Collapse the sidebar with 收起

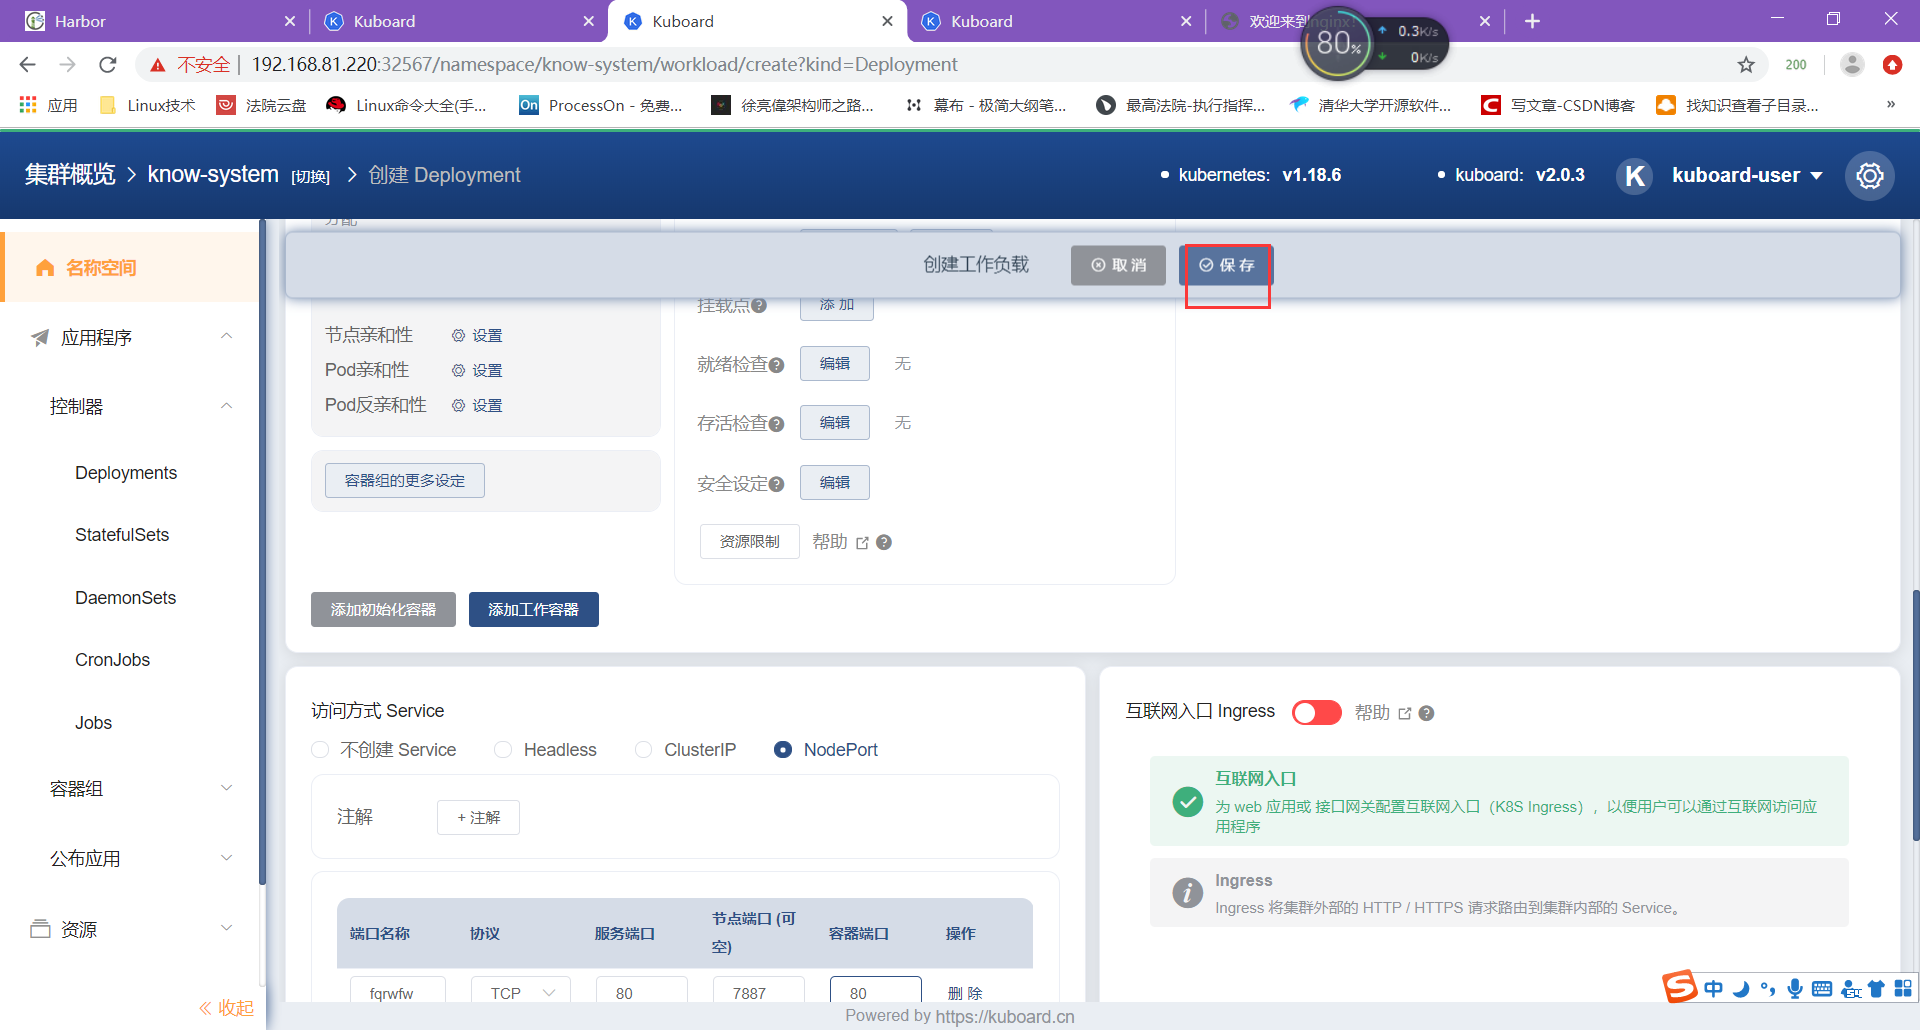click(226, 1008)
